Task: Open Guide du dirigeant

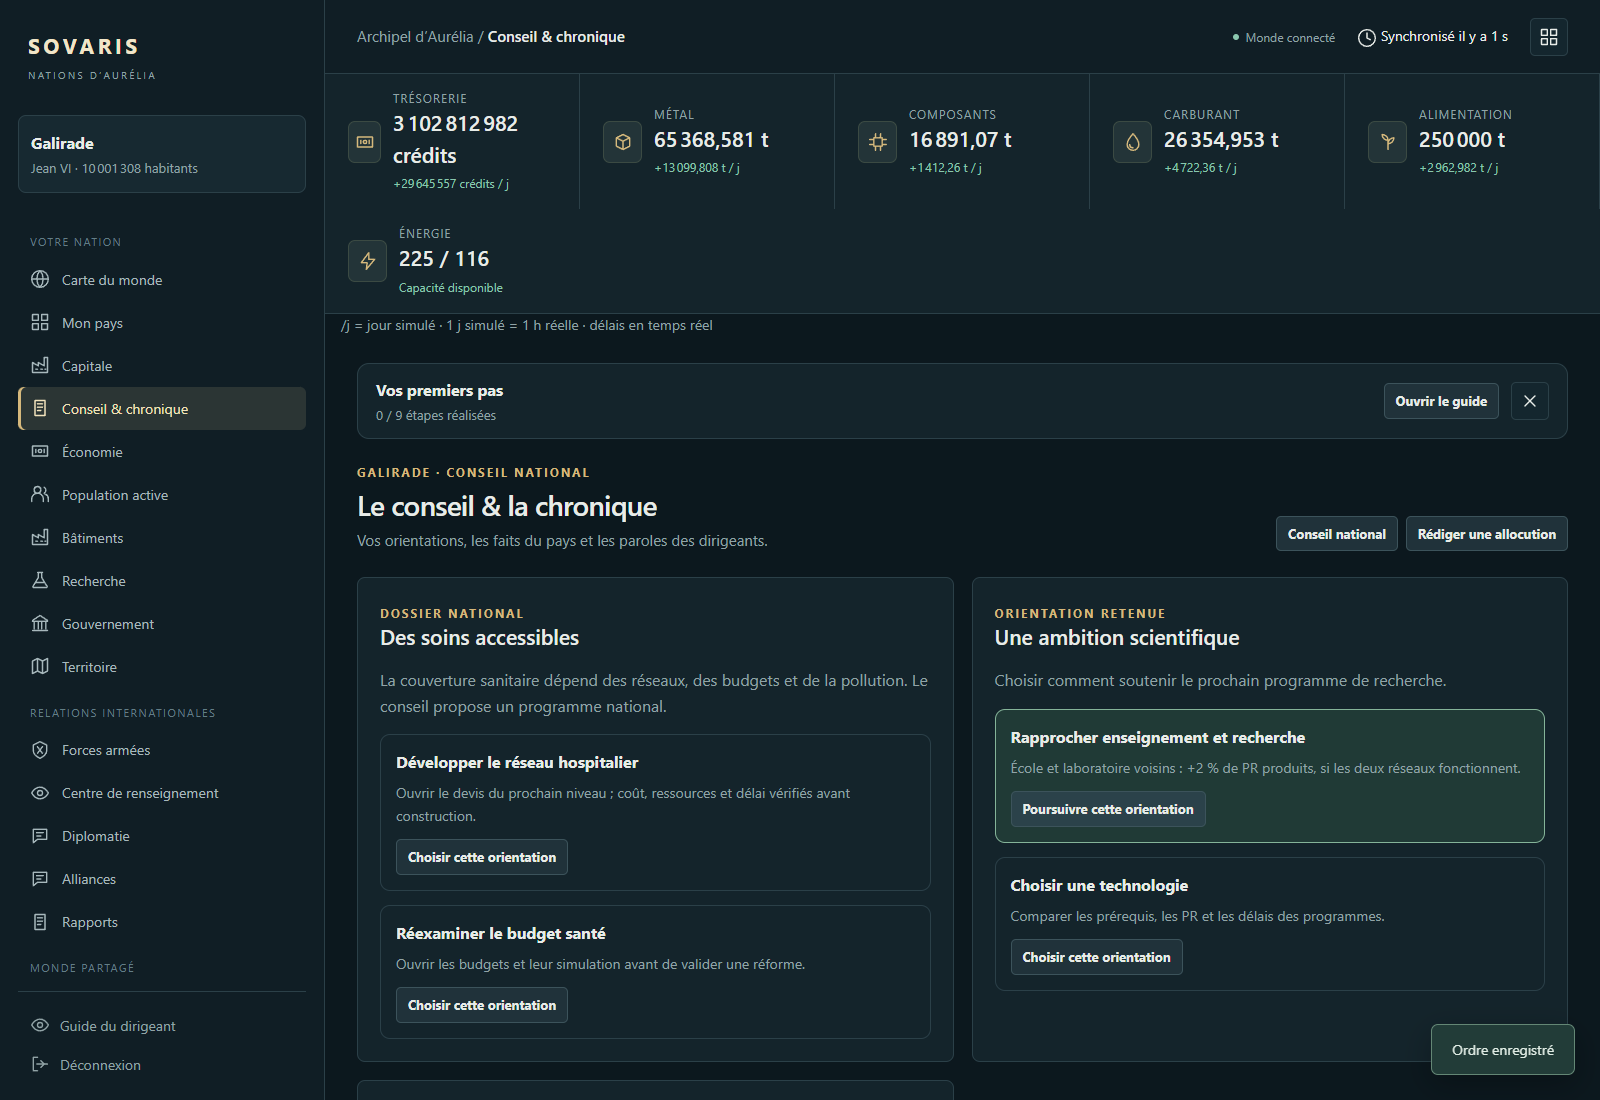Action: pyautogui.click(x=162, y=1025)
